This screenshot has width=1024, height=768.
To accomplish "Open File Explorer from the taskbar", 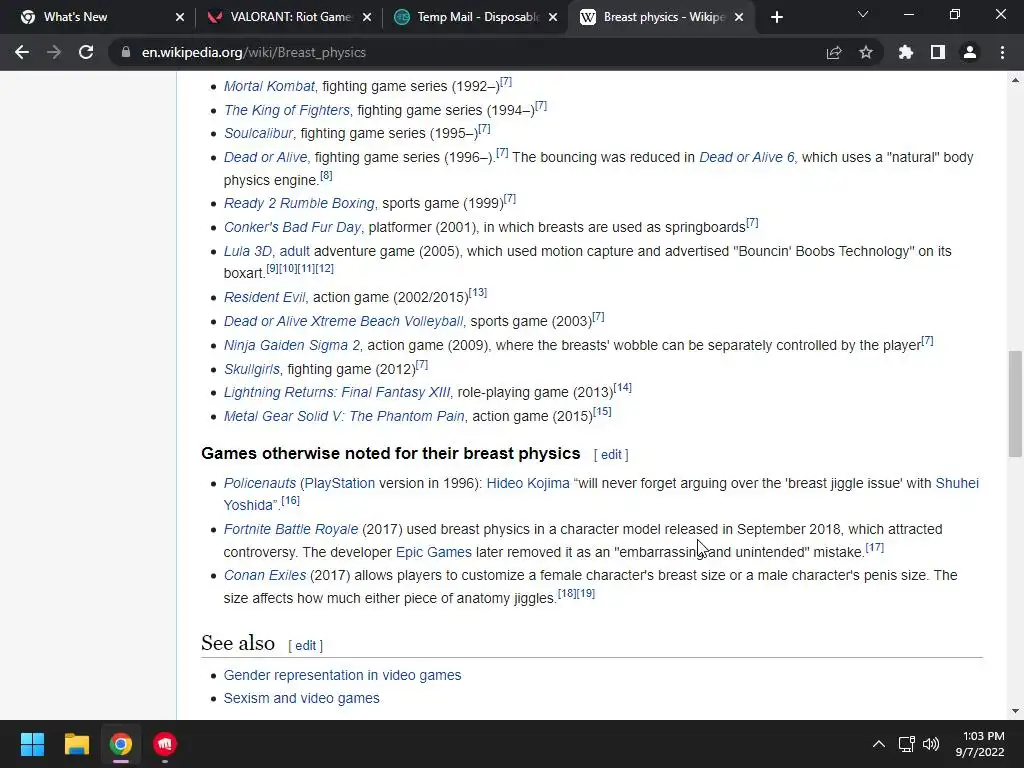I will [76, 744].
